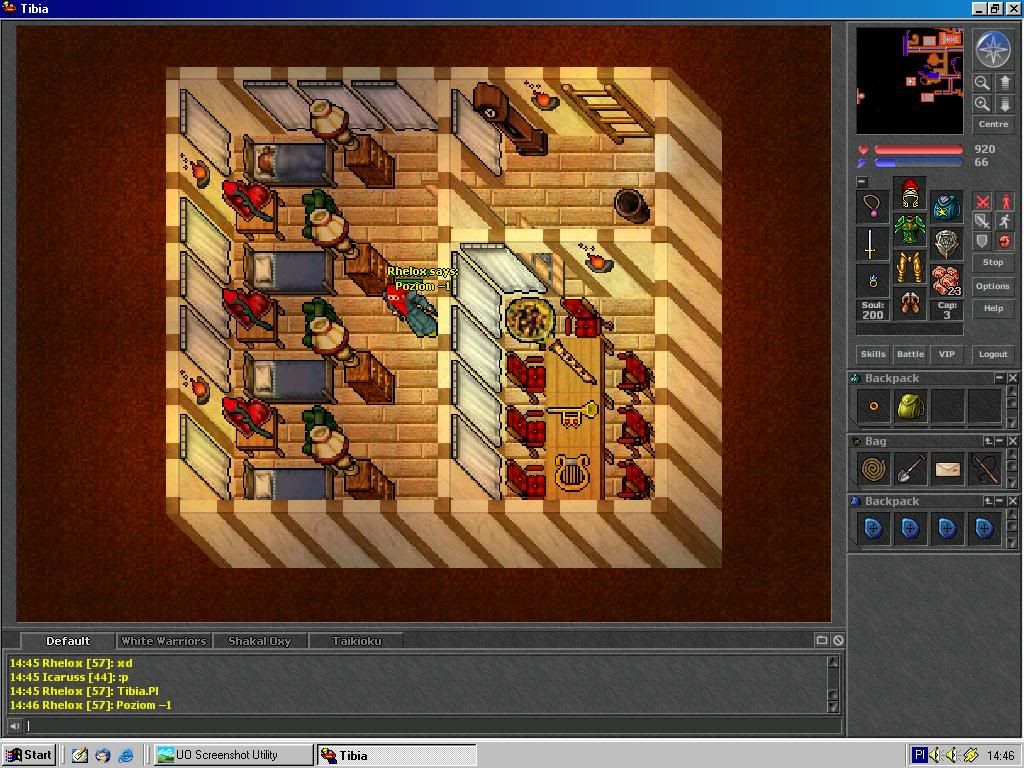
Task: Switch to UO Screenshot Utility in taskbar
Action: tap(233, 755)
